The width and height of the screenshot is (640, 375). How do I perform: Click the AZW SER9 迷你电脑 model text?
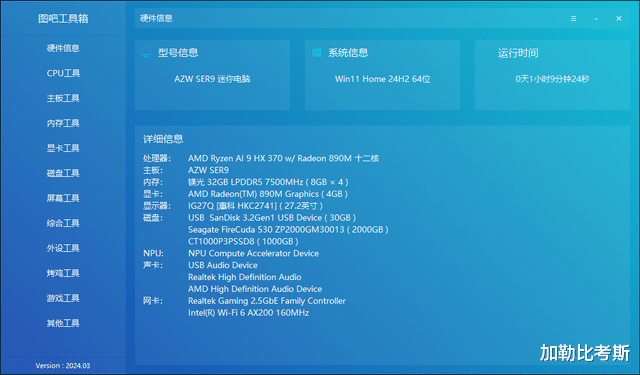click(x=212, y=79)
